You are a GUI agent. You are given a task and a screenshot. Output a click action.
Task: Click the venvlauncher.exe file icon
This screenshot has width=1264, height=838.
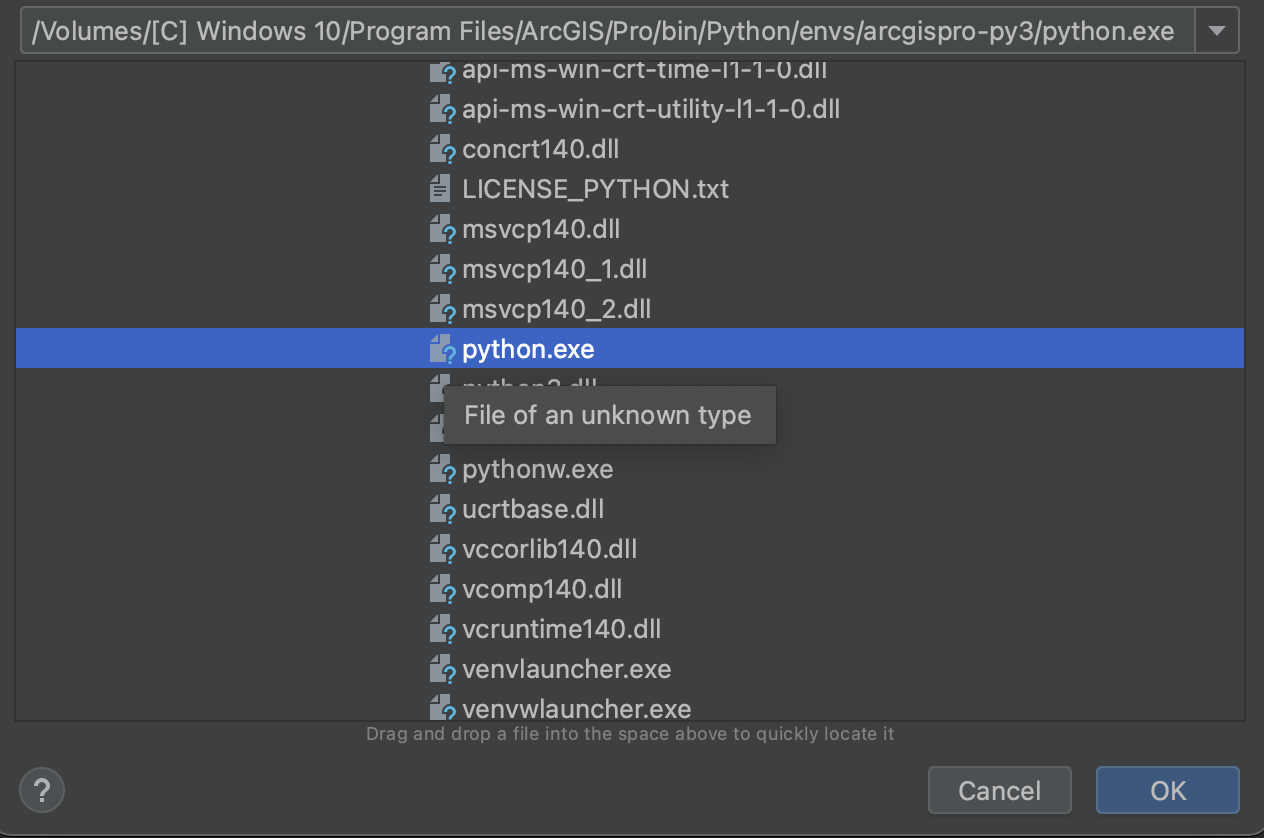point(442,670)
